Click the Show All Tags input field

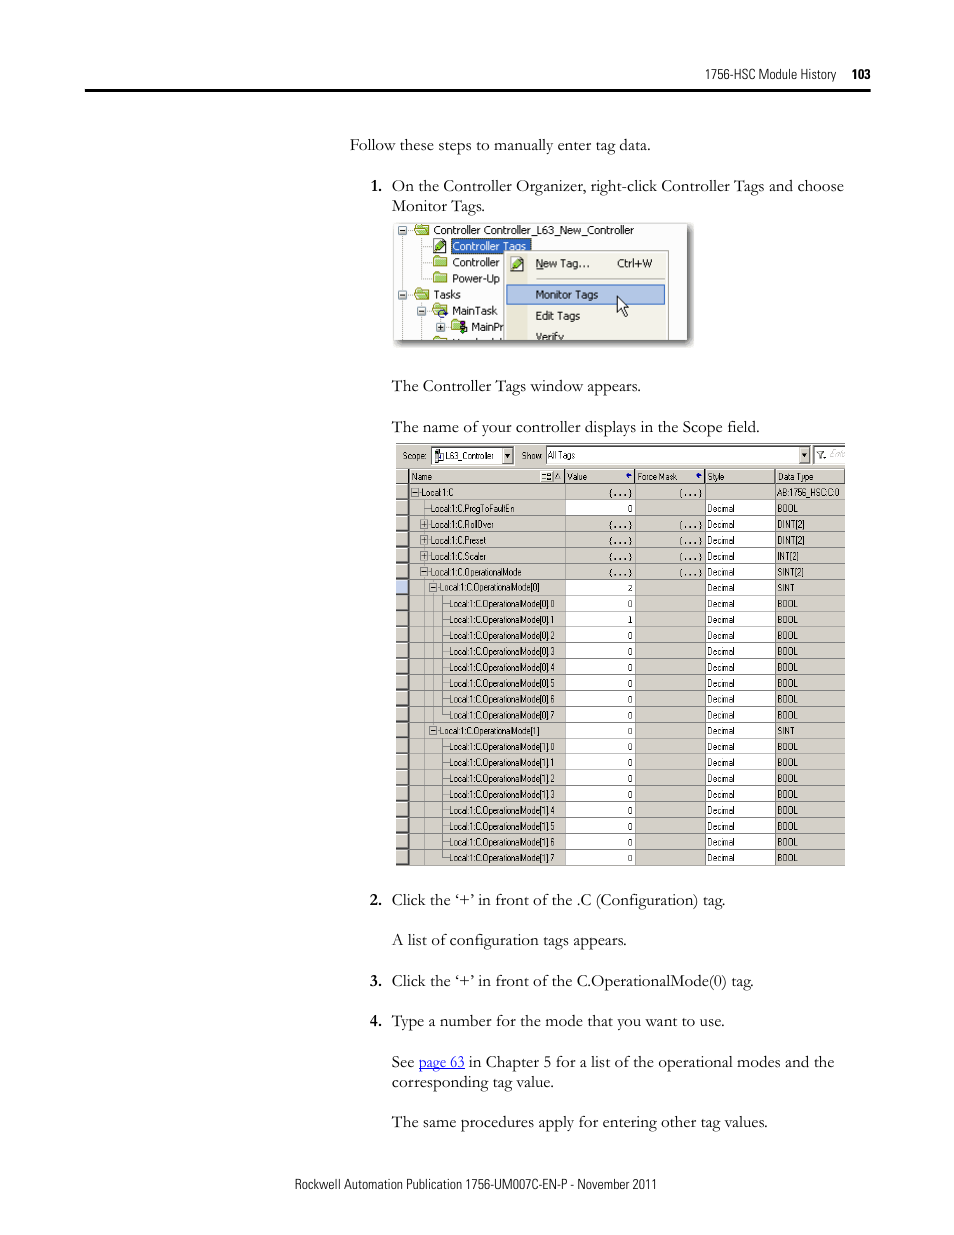[672, 456]
